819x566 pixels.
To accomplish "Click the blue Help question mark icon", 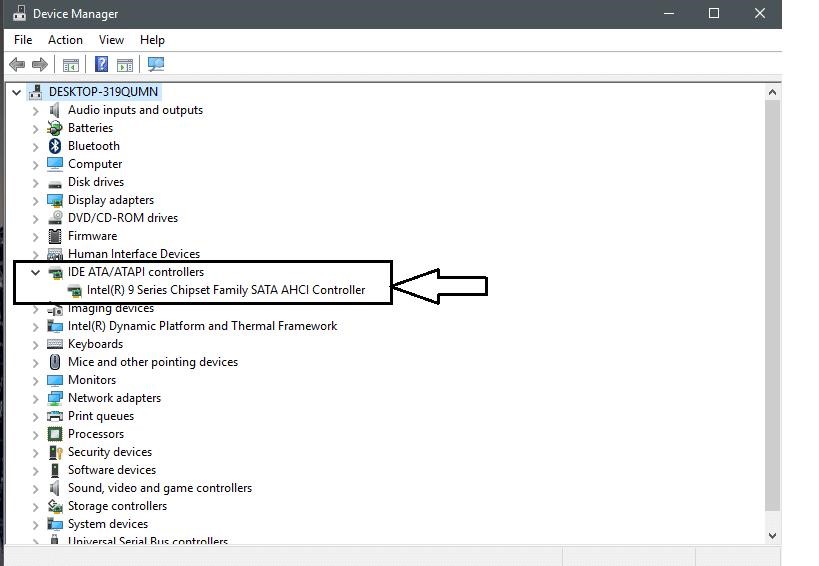I will click(x=101, y=65).
